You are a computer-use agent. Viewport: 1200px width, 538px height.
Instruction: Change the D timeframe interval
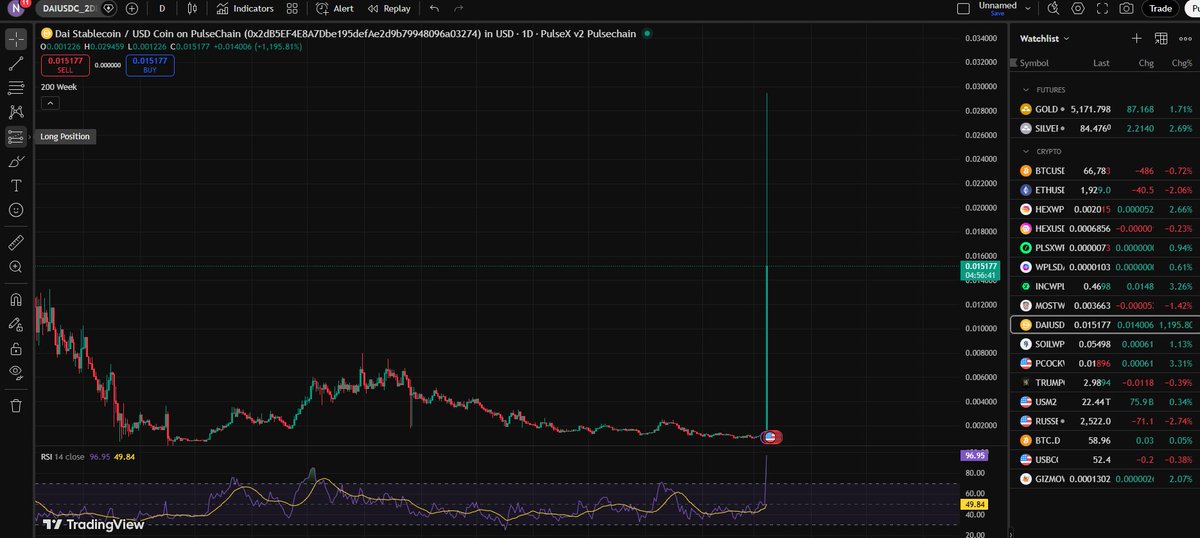(x=162, y=8)
